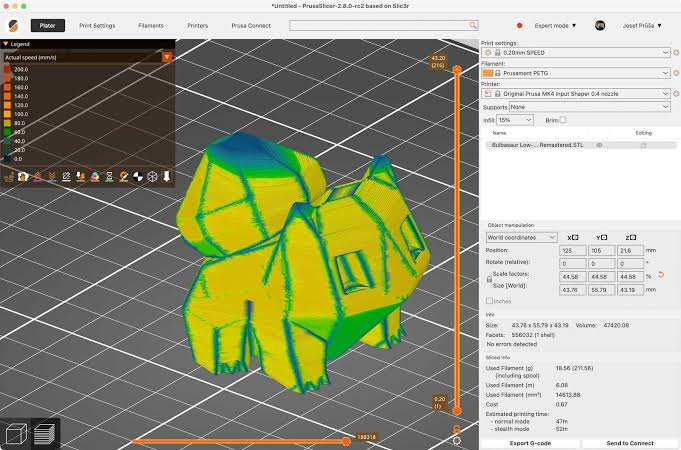Toggle center of gravity marker icon
Screen dimensions: 681x450
pyautogui.click(x=138, y=176)
